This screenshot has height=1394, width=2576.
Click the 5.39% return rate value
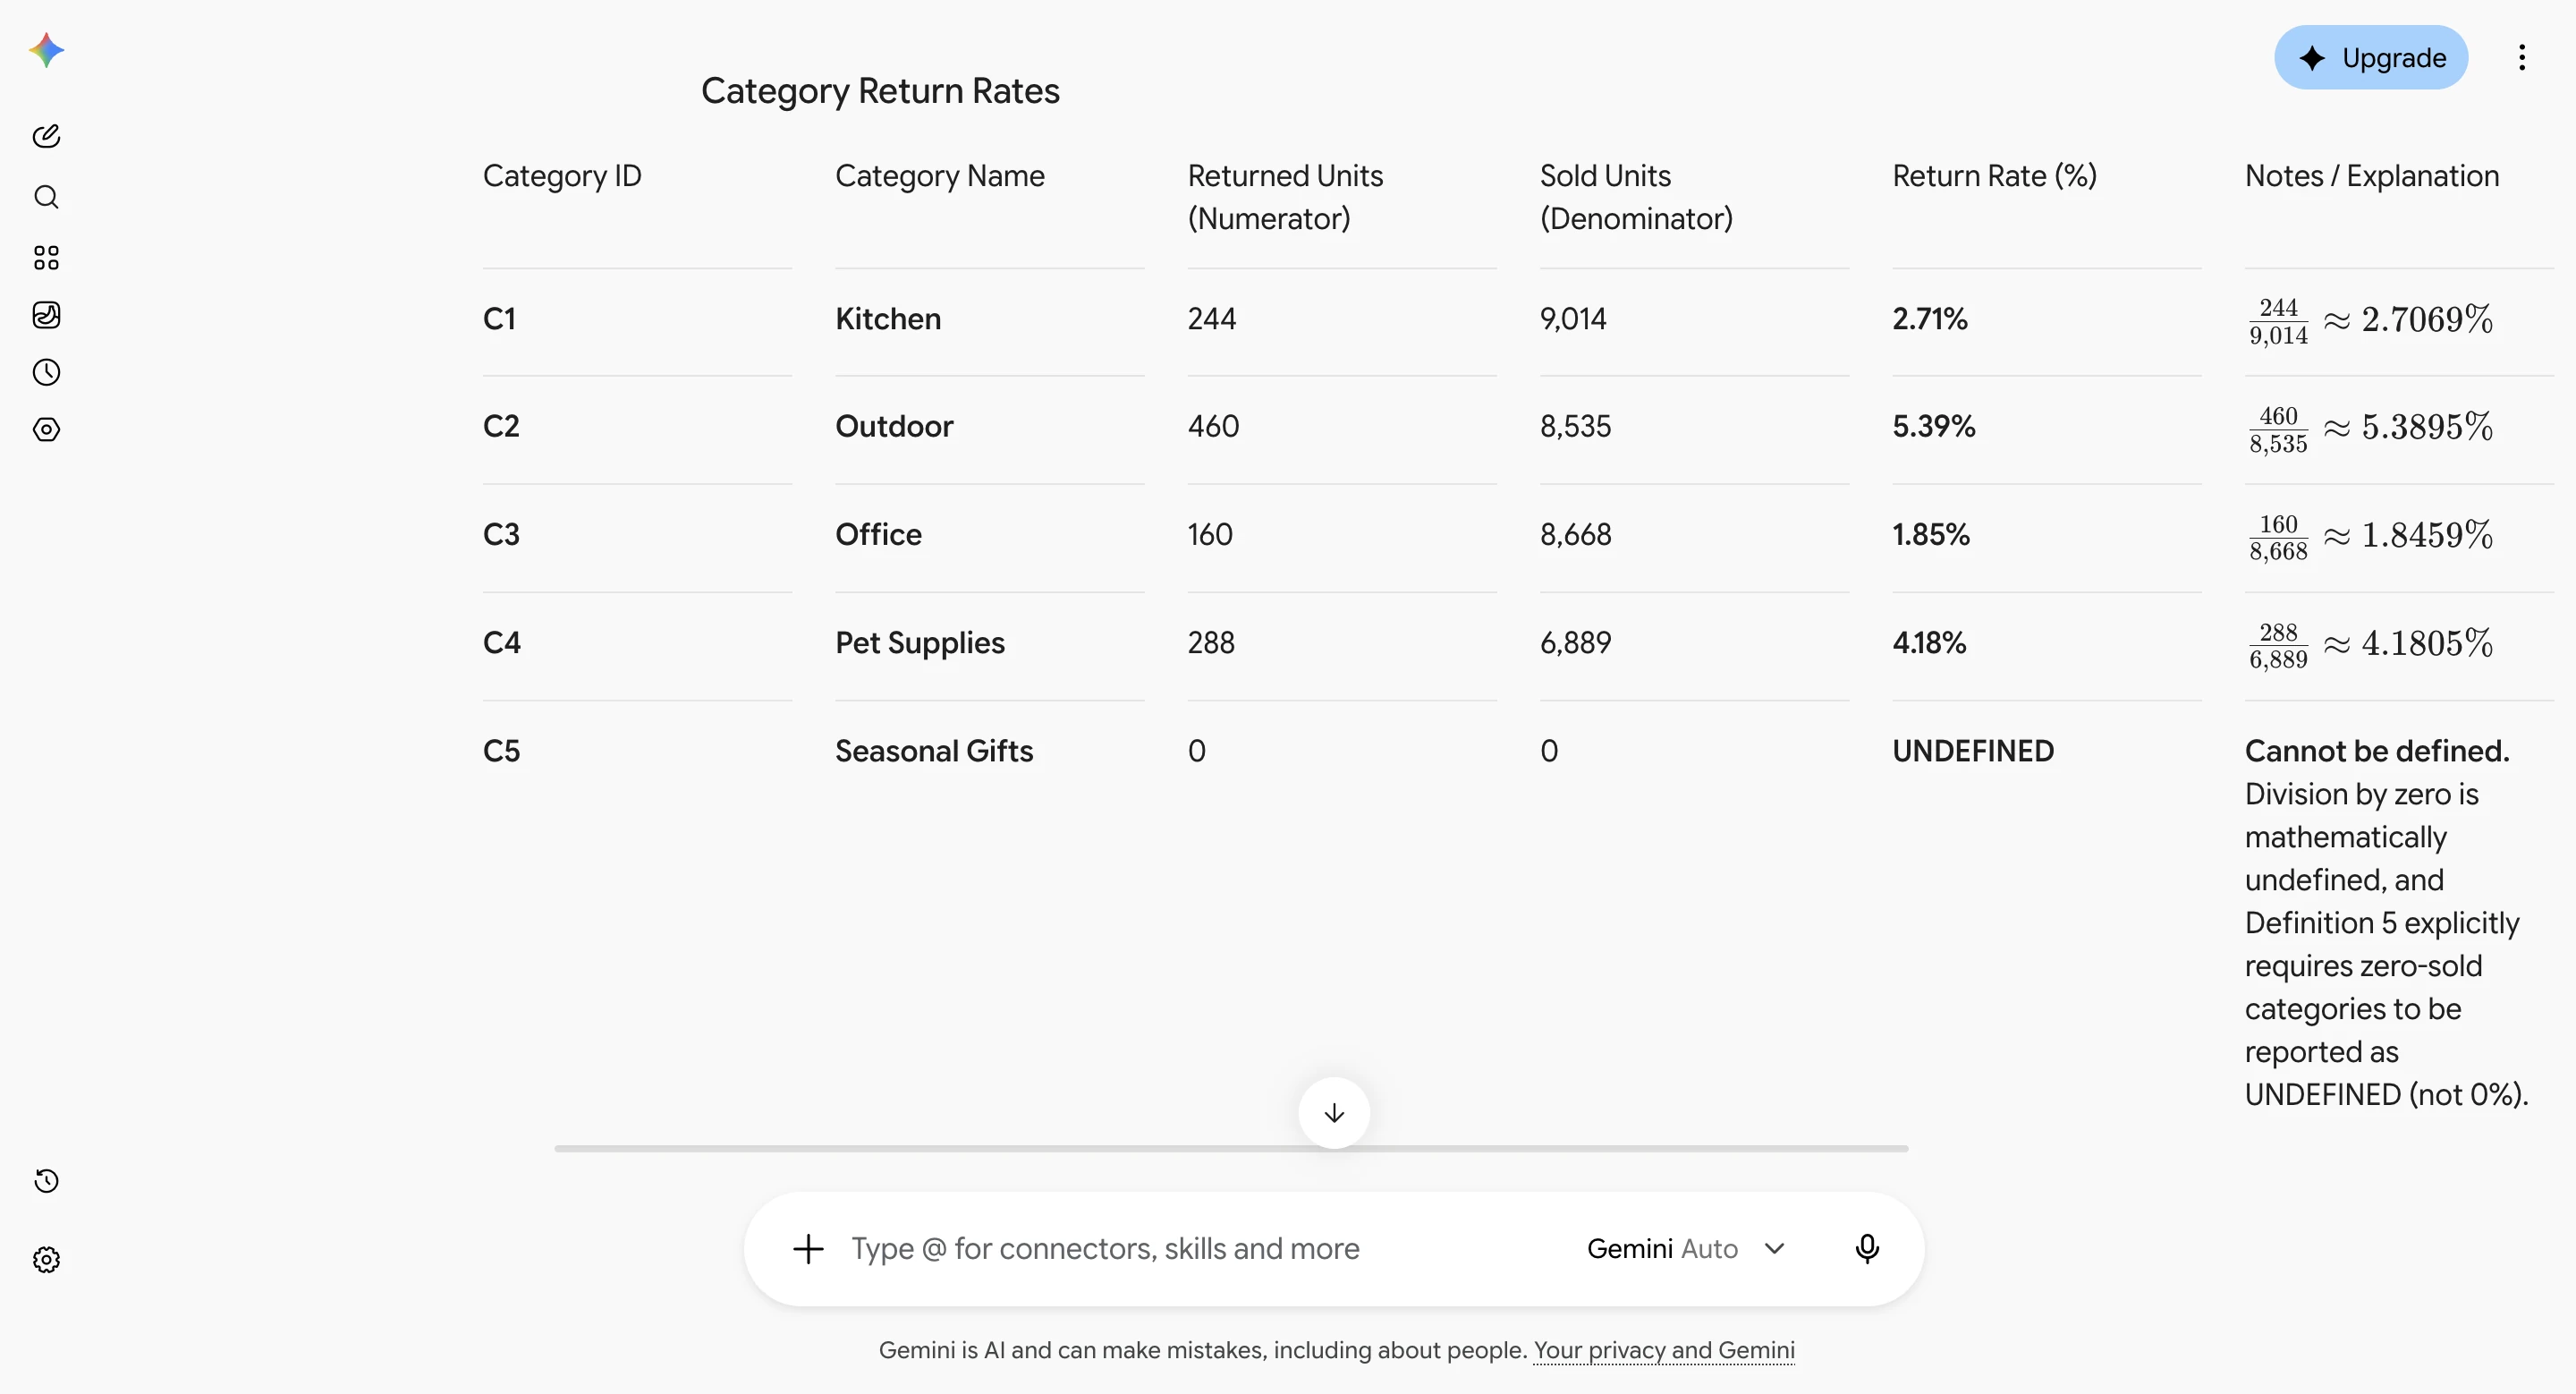click(1933, 427)
